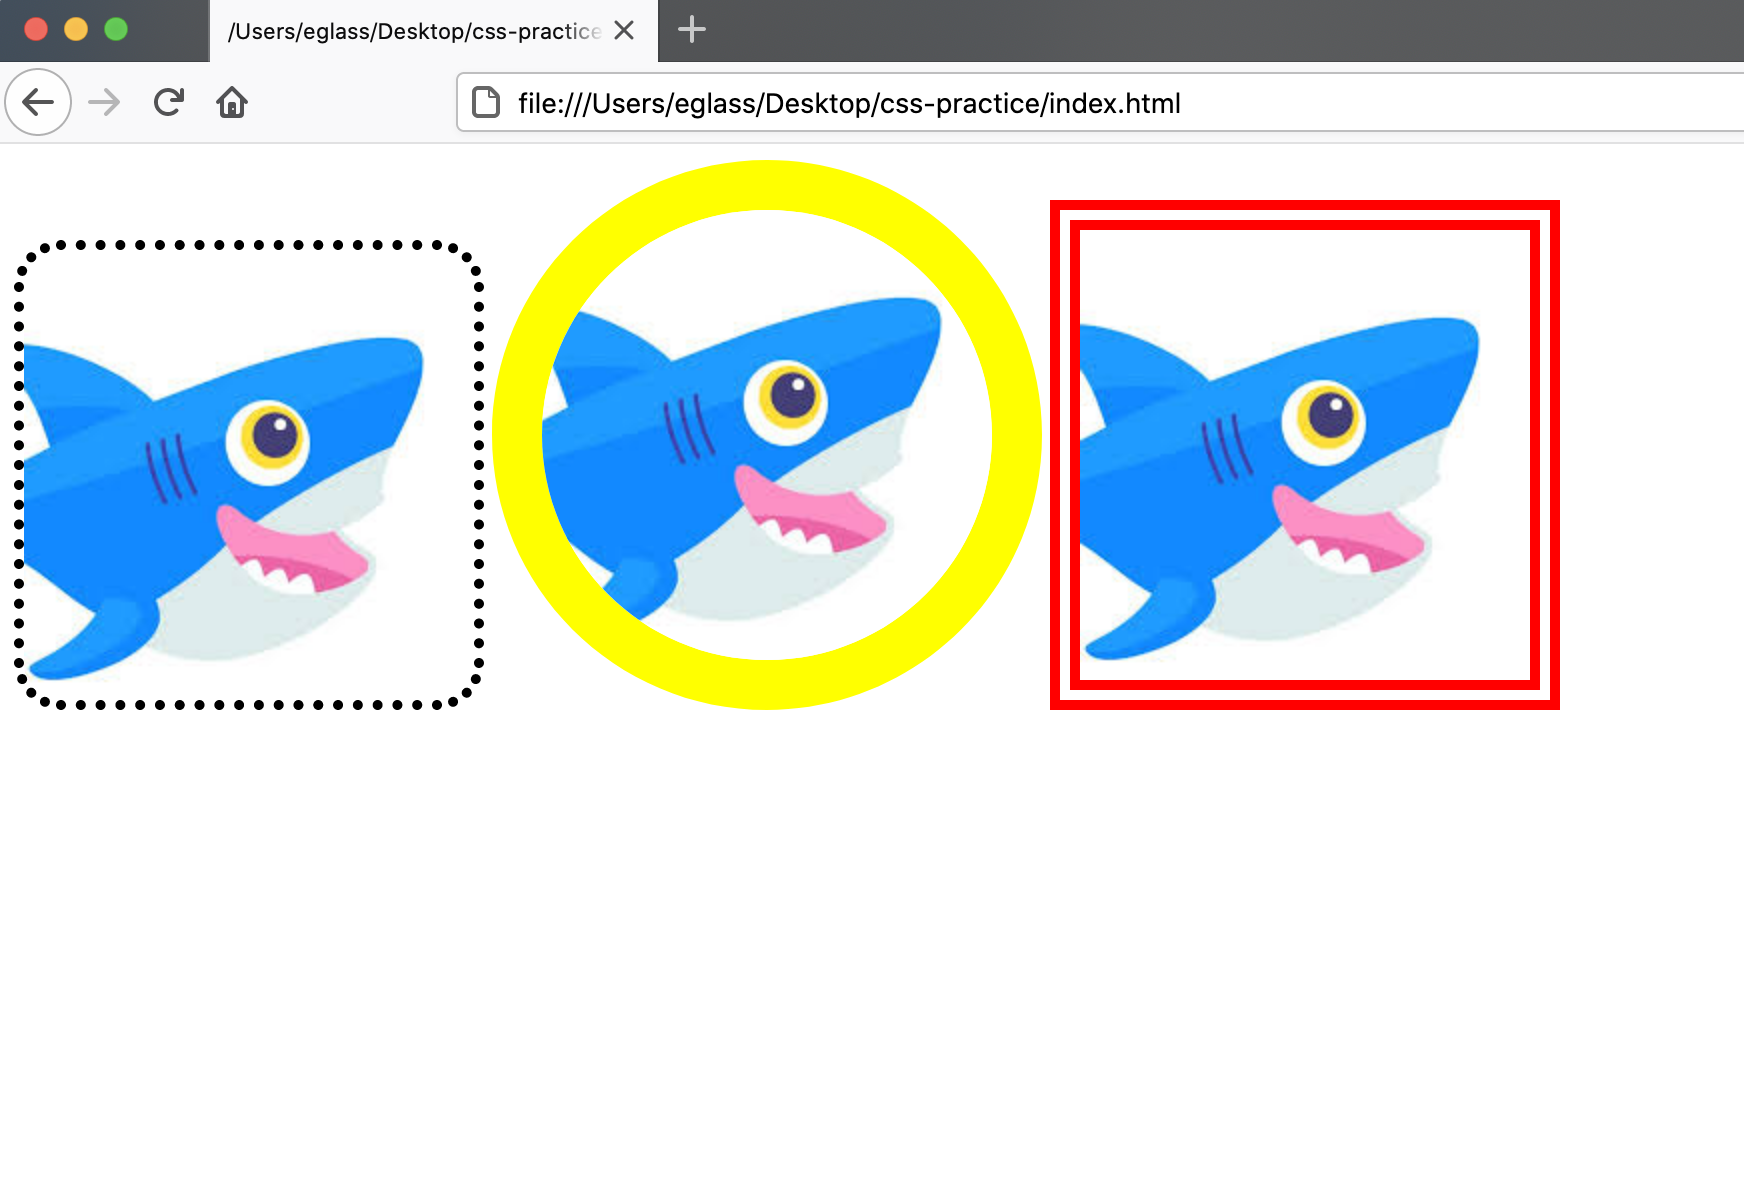
Task: Click the shark image with dotted border
Action: 249,475
